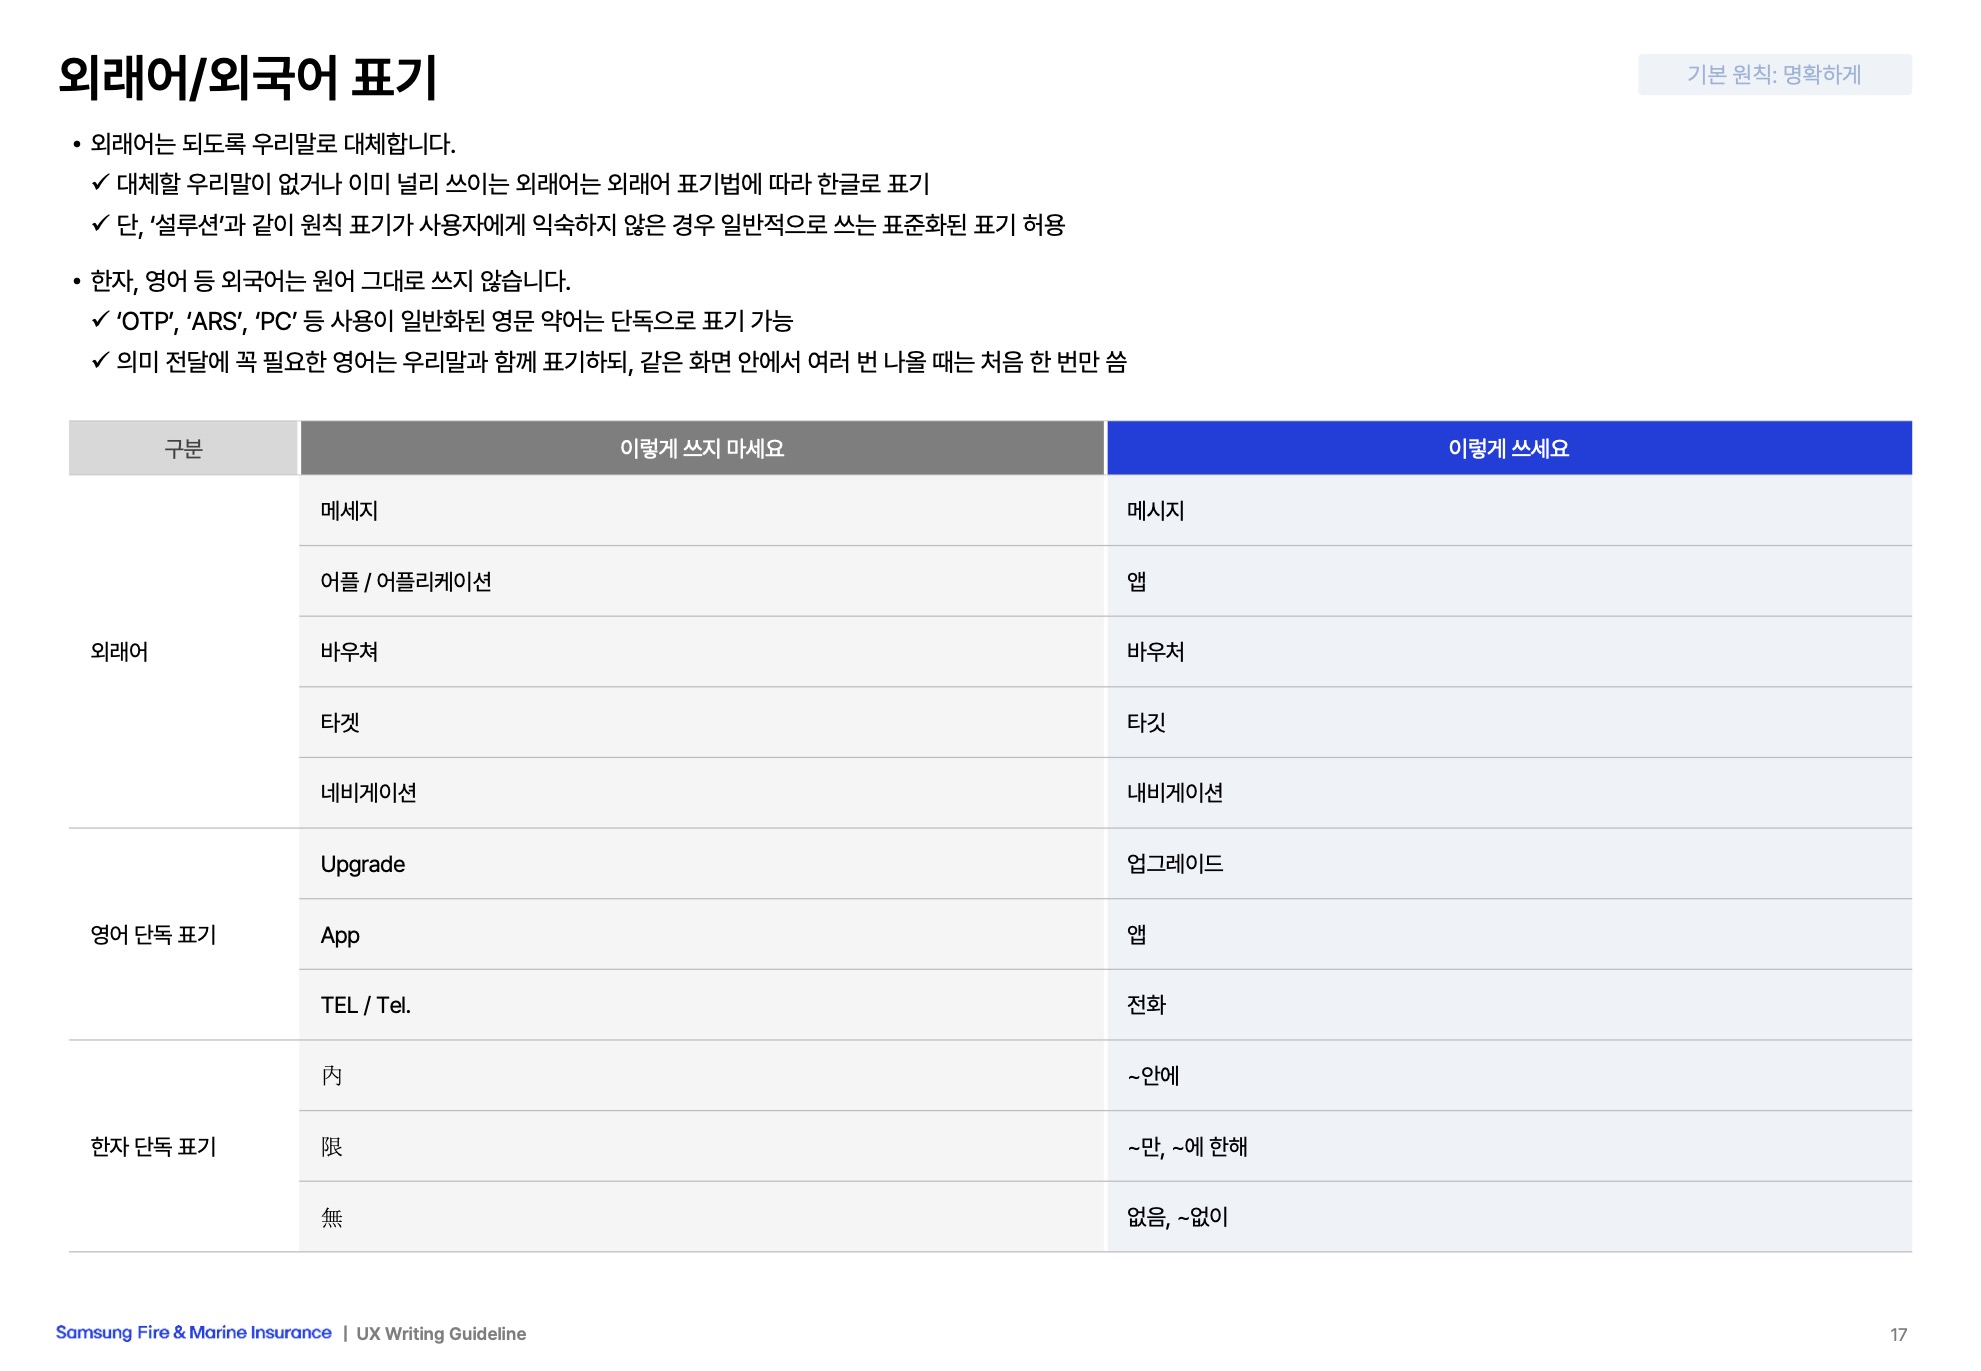Viewport: 1981px width, 1371px height.
Task: Click the checkmark before 'OTP', 'ARS', 'PC'
Action: 100,320
